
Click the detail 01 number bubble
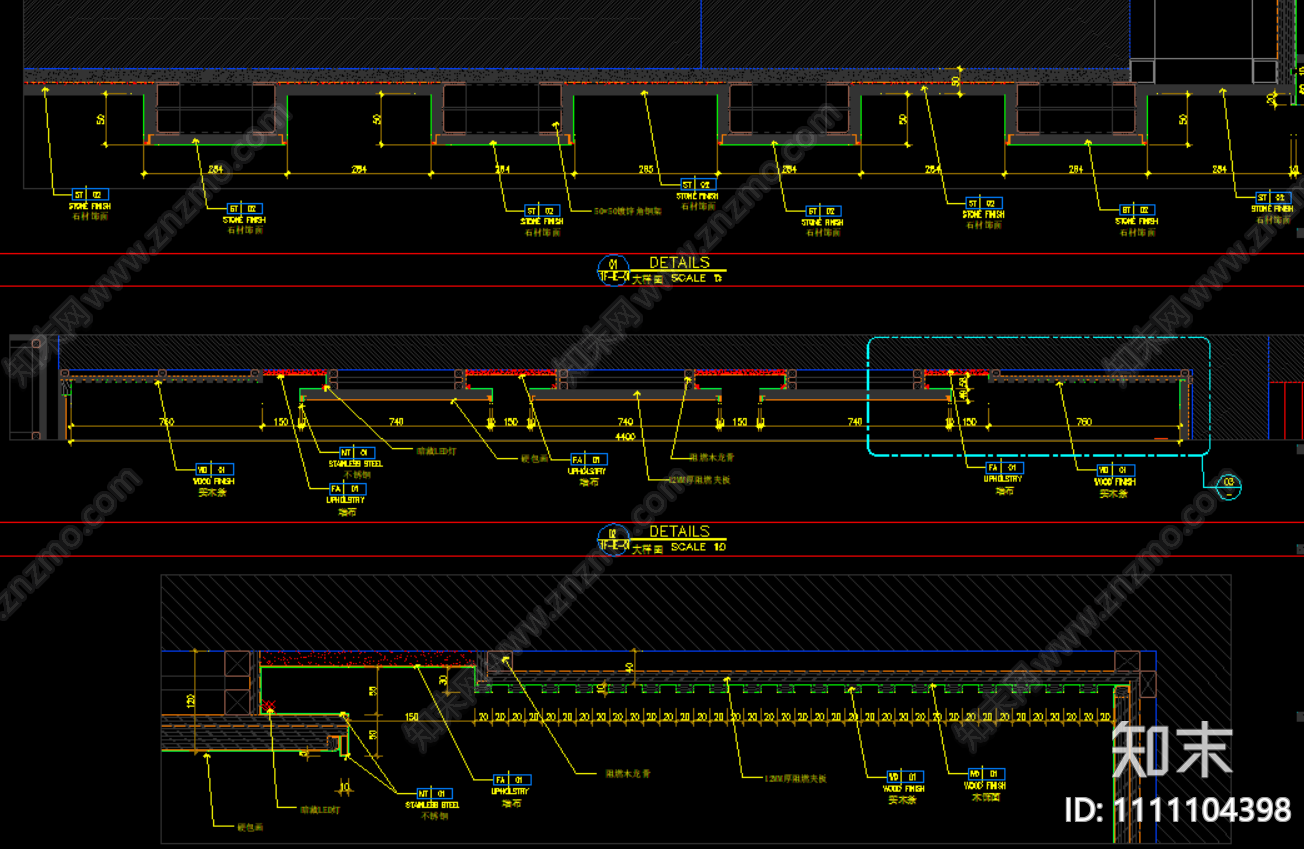613,270
